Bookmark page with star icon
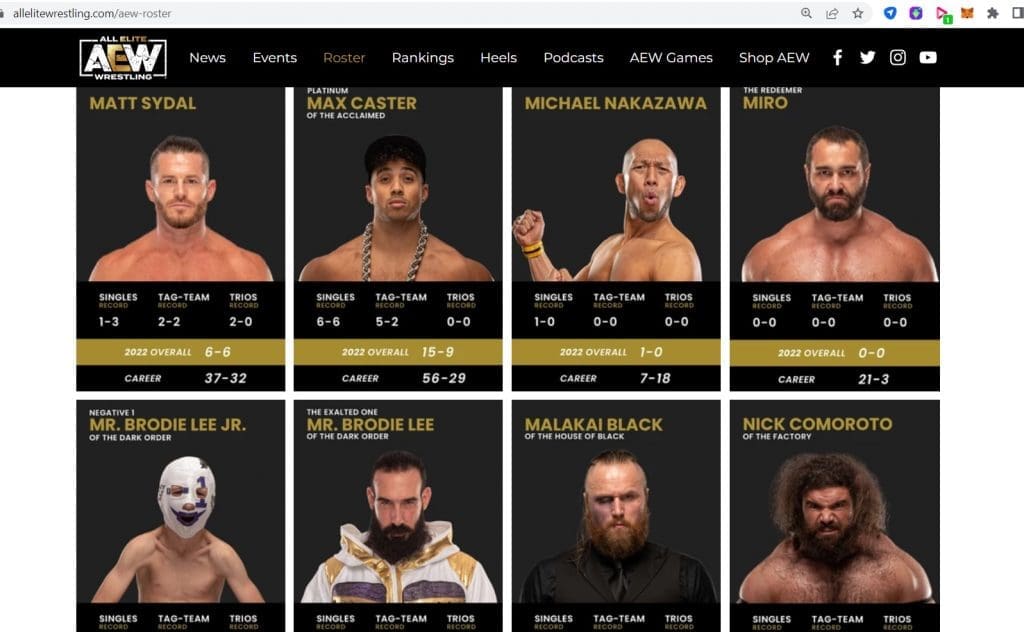 (857, 13)
